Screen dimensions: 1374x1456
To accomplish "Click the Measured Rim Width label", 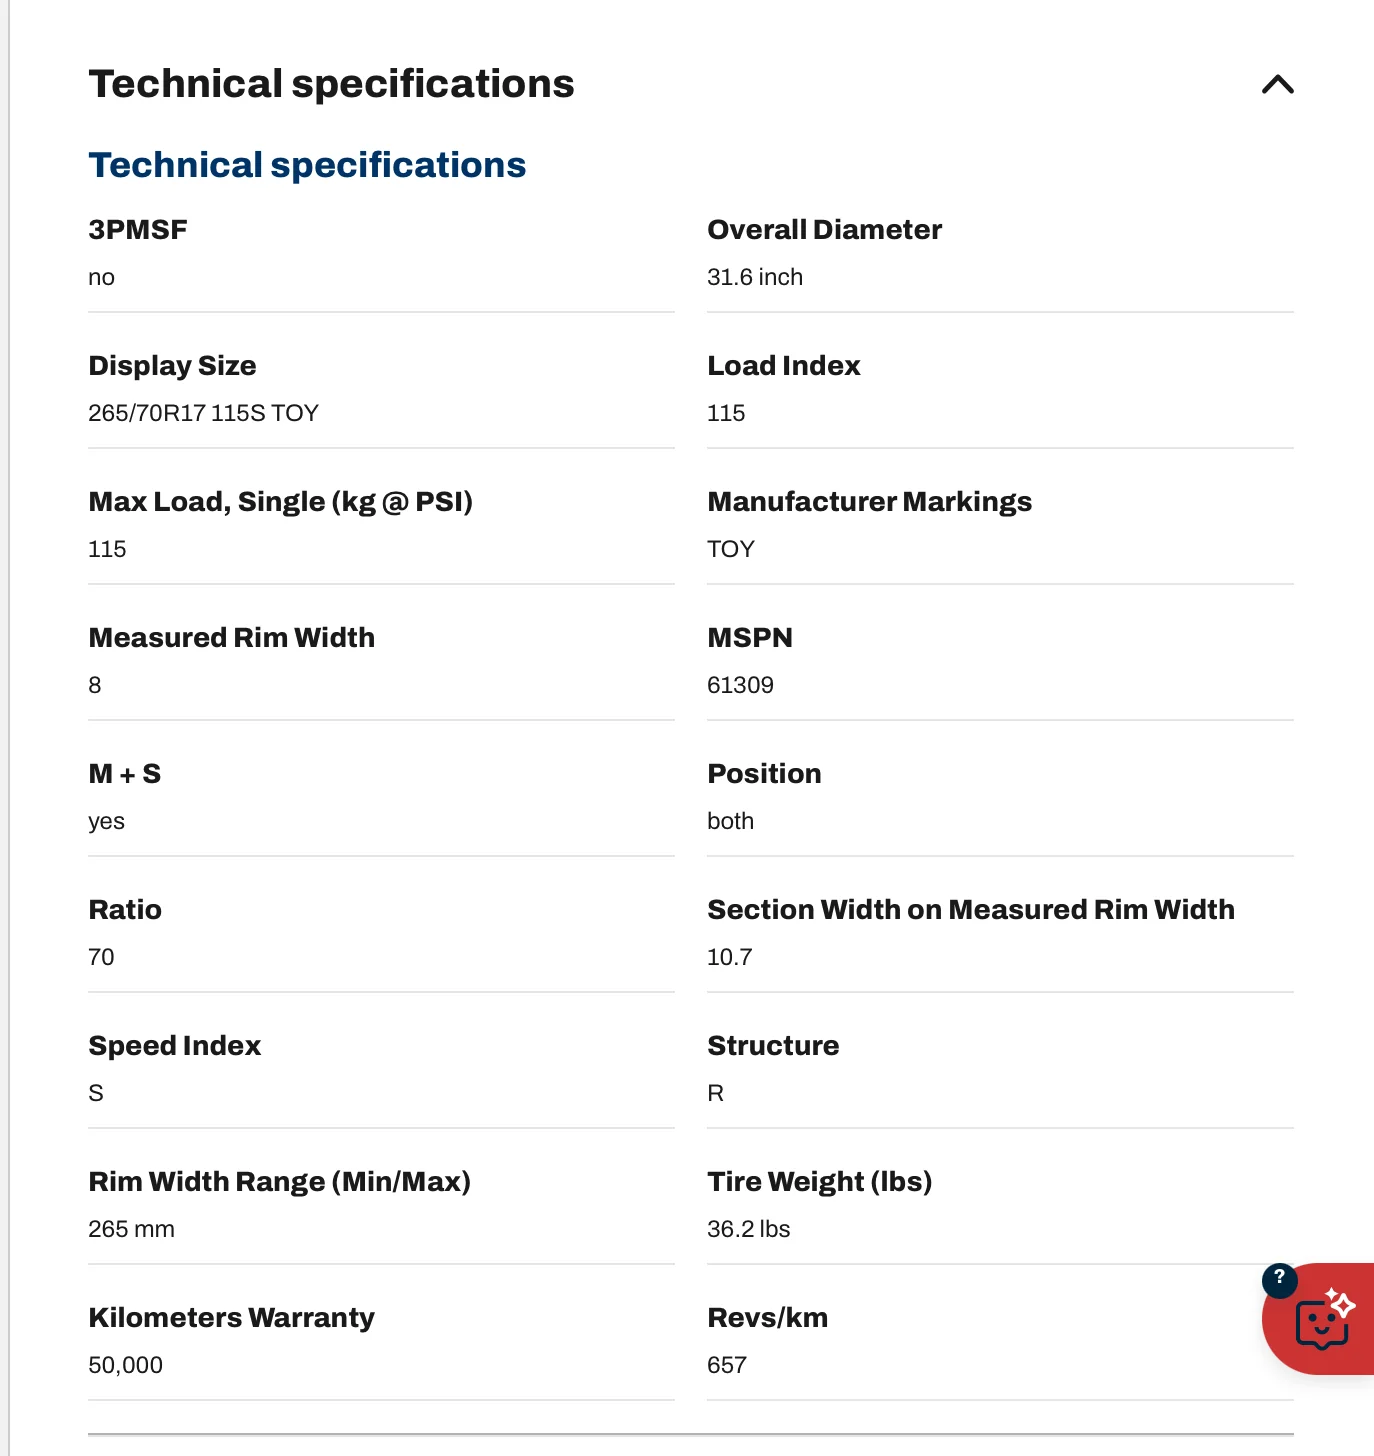I will [231, 638].
